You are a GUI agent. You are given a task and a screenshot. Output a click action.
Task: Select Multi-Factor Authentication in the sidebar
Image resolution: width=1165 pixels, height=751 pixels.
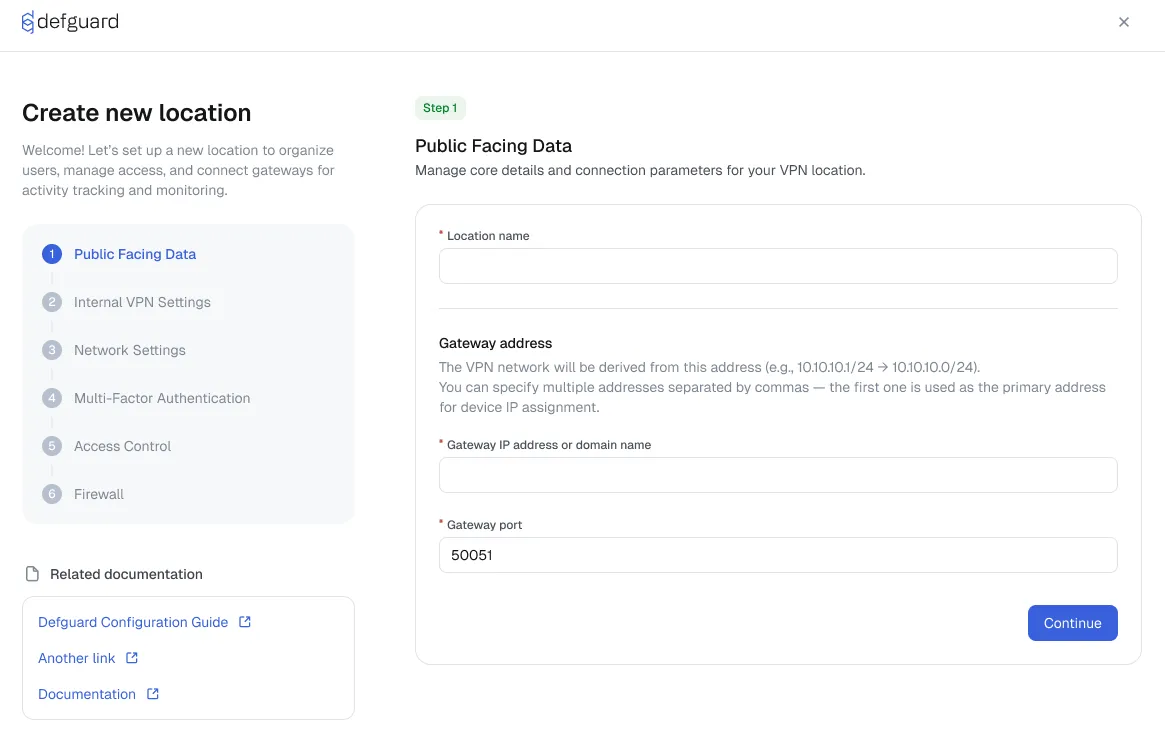(x=161, y=398)
